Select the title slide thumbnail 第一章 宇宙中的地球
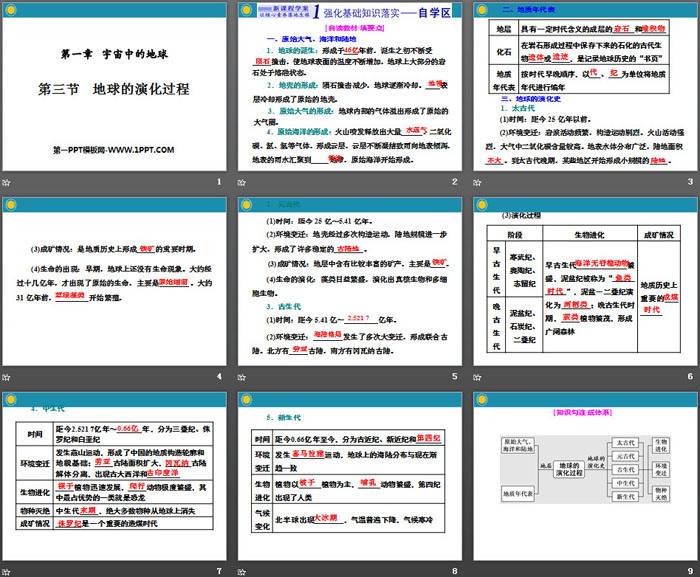The height and width of the screenshot is (577, 700). pos(115,87)
